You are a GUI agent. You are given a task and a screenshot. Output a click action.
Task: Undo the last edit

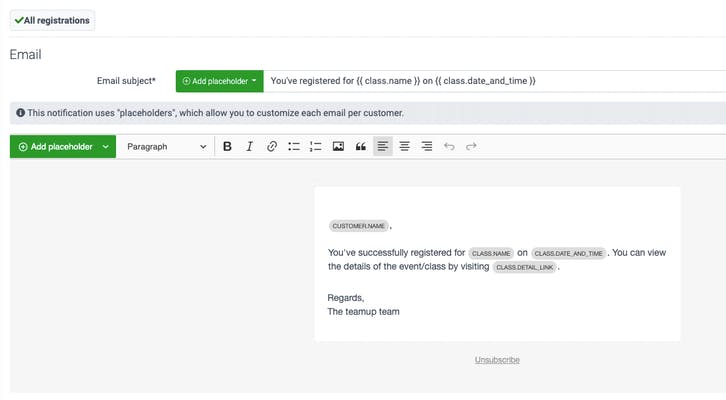point(449,147)
